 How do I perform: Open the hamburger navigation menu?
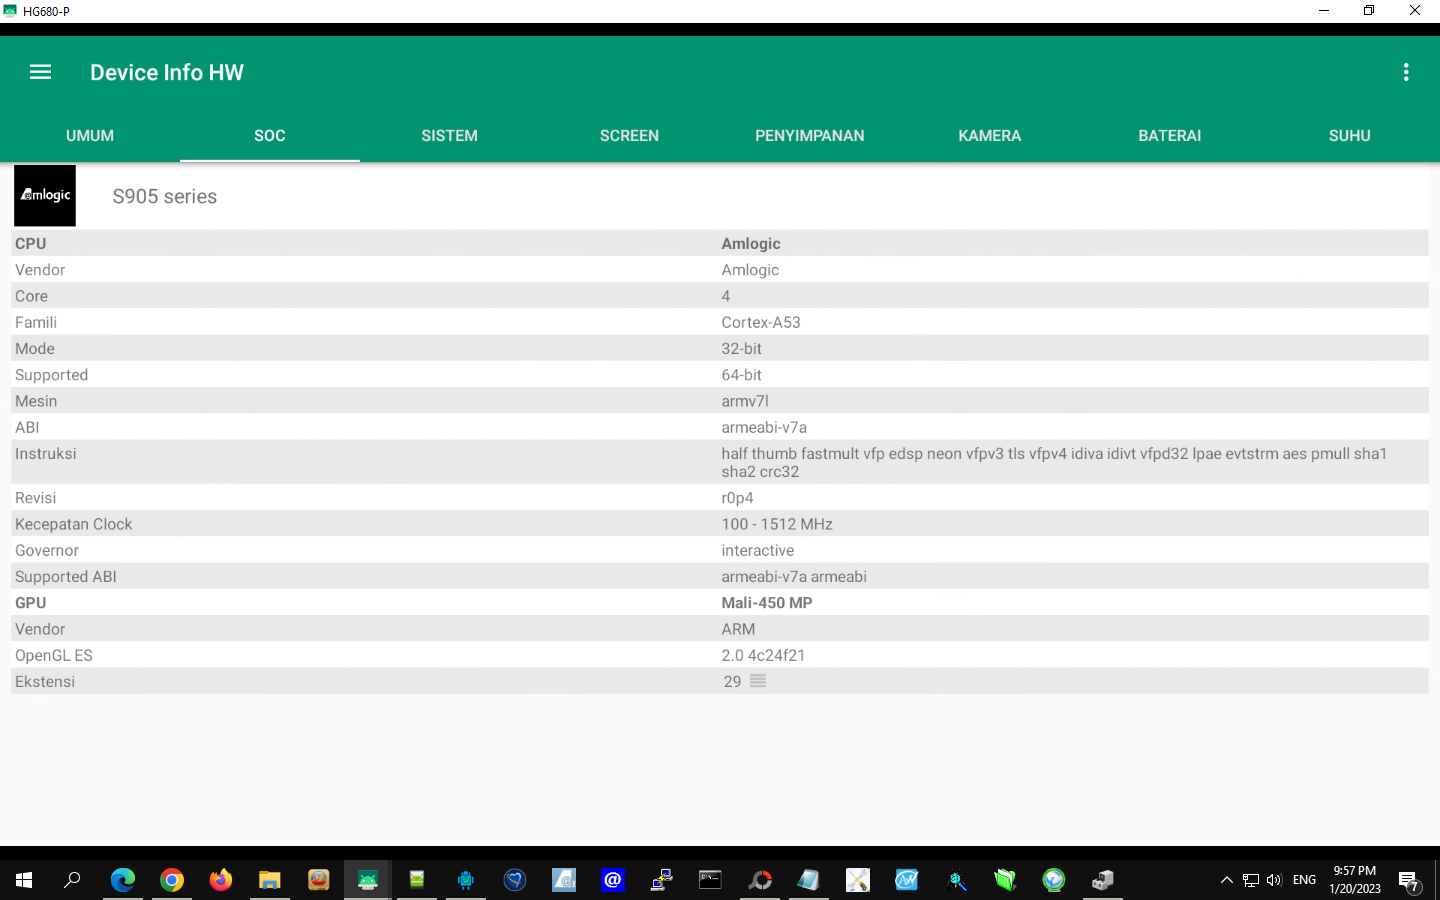[40, 72]
